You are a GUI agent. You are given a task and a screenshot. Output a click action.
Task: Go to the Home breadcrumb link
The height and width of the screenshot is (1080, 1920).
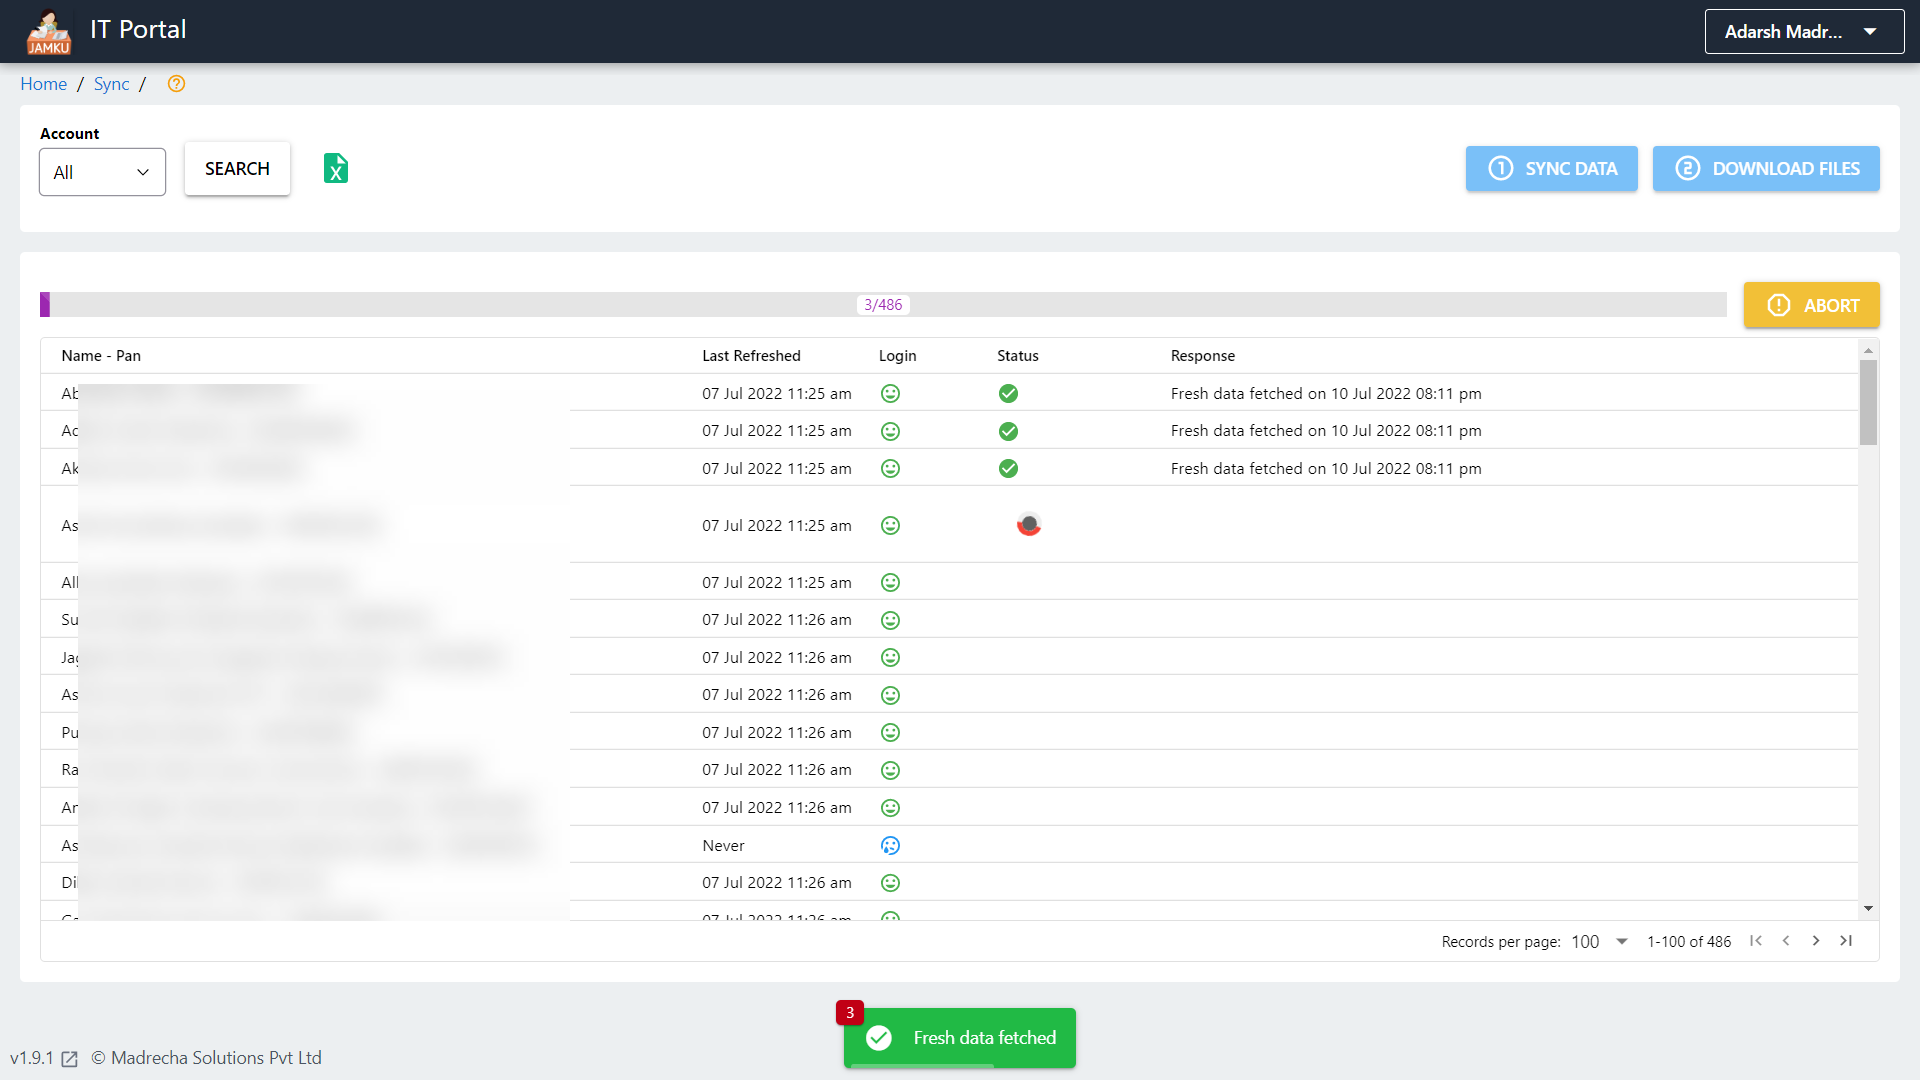tap(44, 84)
